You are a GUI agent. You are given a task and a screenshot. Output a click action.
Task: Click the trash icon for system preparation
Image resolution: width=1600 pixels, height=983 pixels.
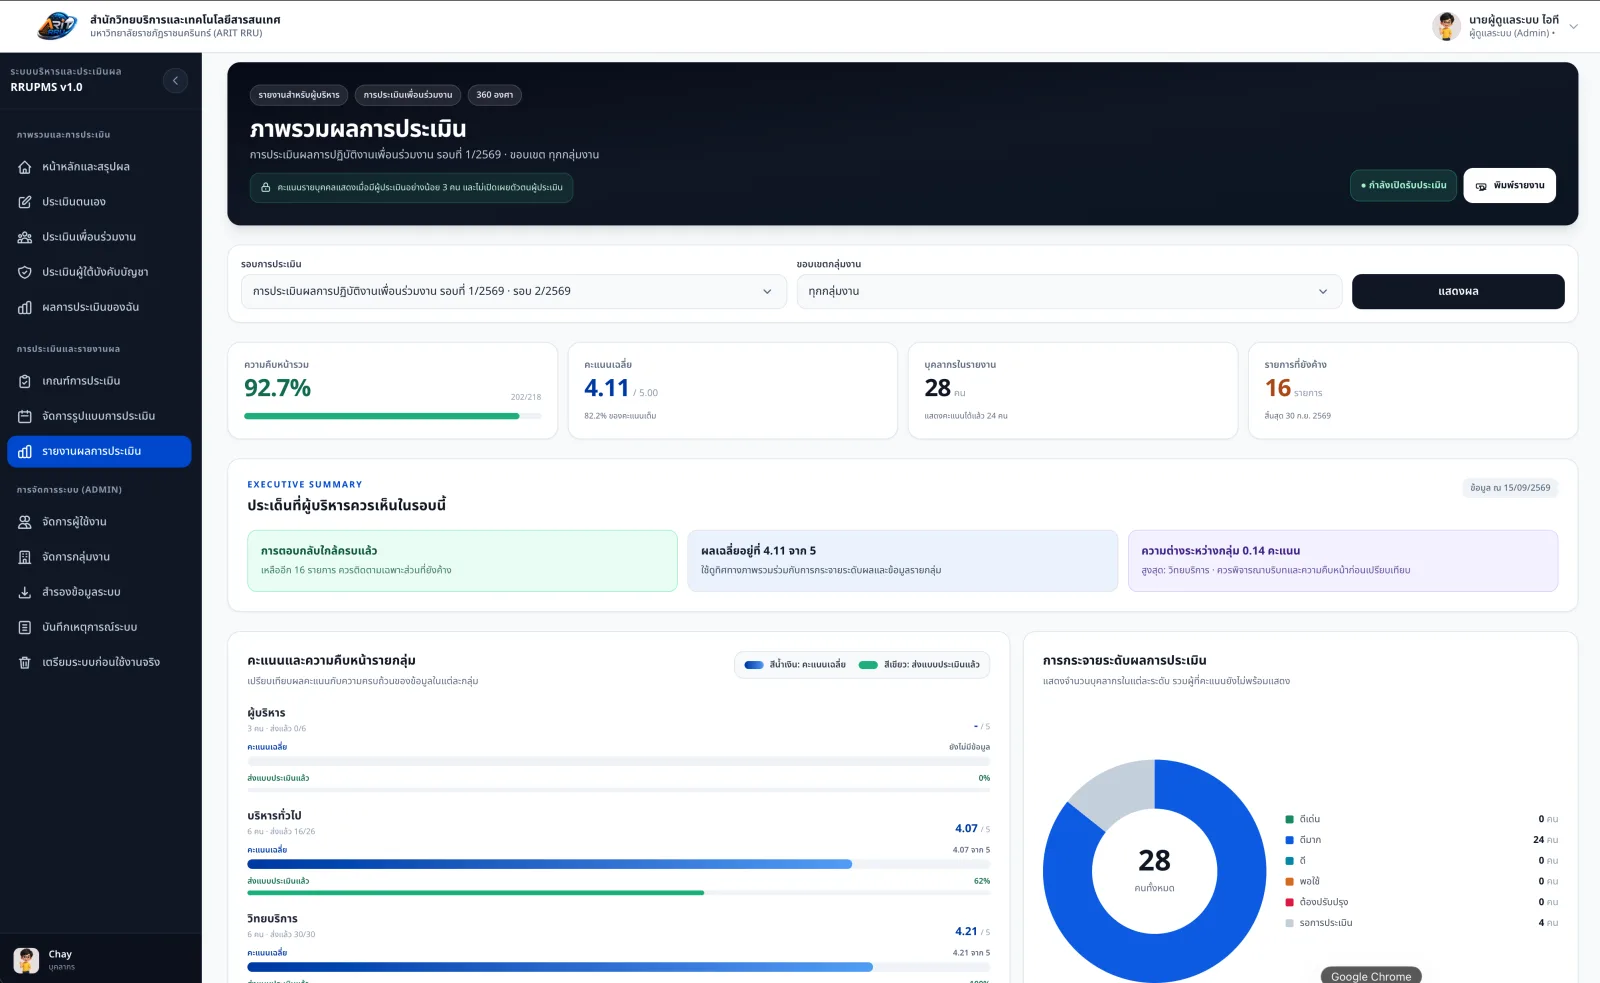coord(25,662)
